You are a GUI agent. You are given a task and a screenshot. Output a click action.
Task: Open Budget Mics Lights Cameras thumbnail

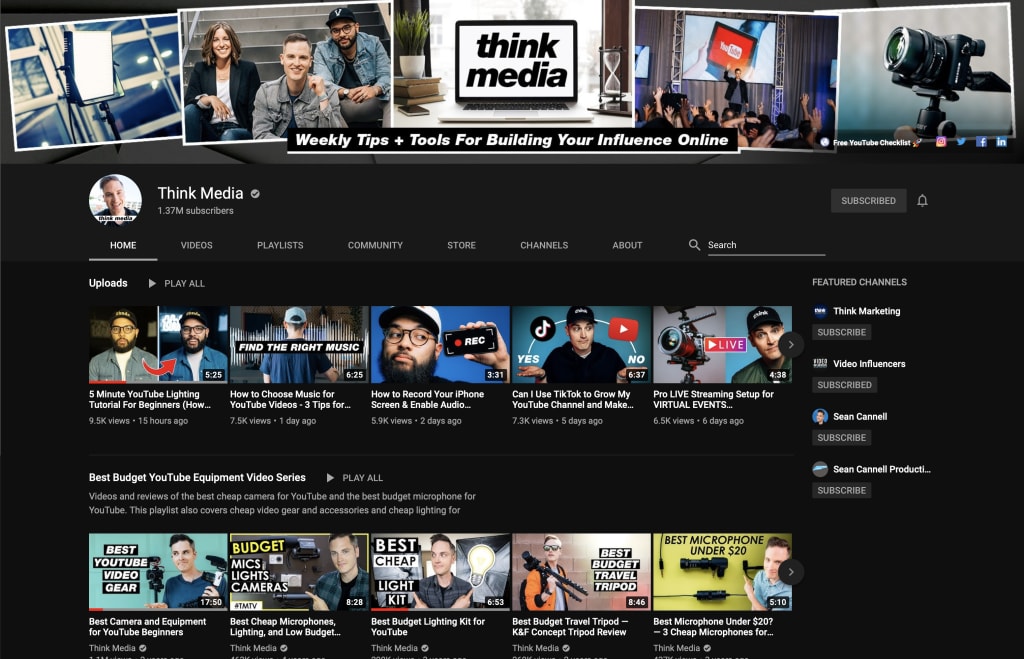coord(299,572)
